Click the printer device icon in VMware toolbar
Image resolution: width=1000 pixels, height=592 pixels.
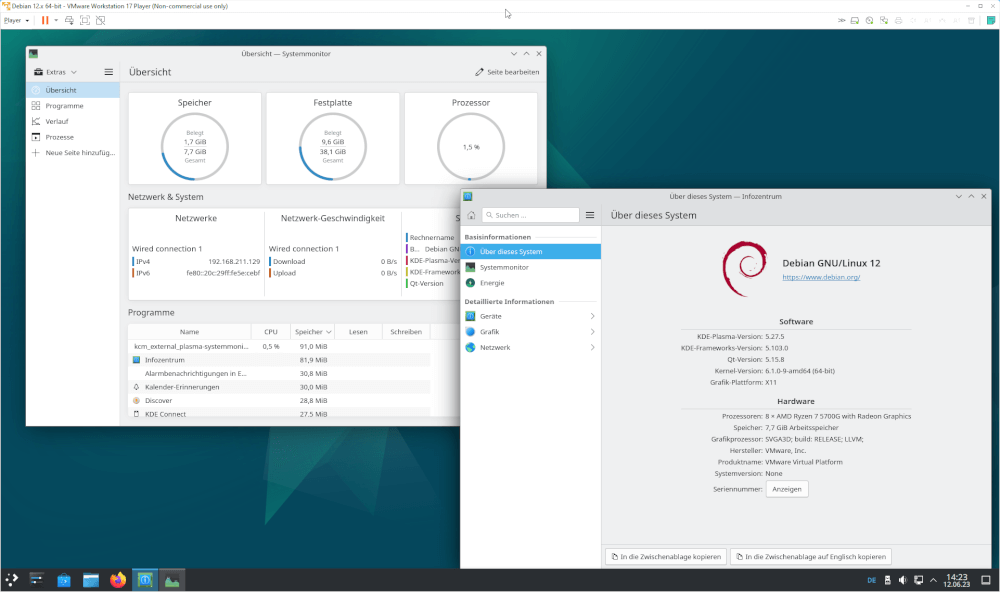(x=899, y=20)
